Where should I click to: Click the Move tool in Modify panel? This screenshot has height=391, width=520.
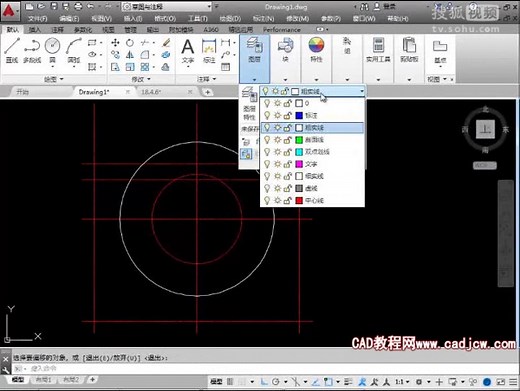tap(115, 43)
